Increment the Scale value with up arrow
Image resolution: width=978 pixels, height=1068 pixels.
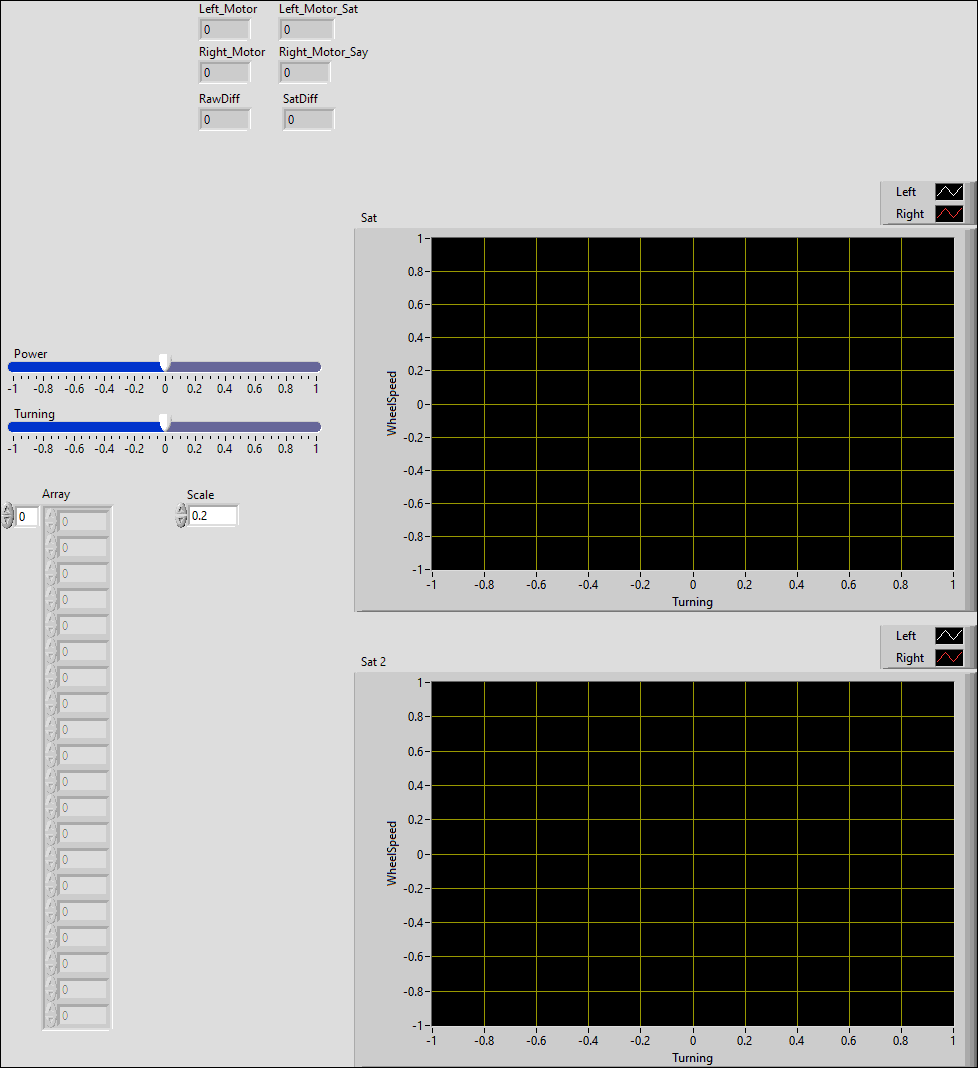[182, 510]
